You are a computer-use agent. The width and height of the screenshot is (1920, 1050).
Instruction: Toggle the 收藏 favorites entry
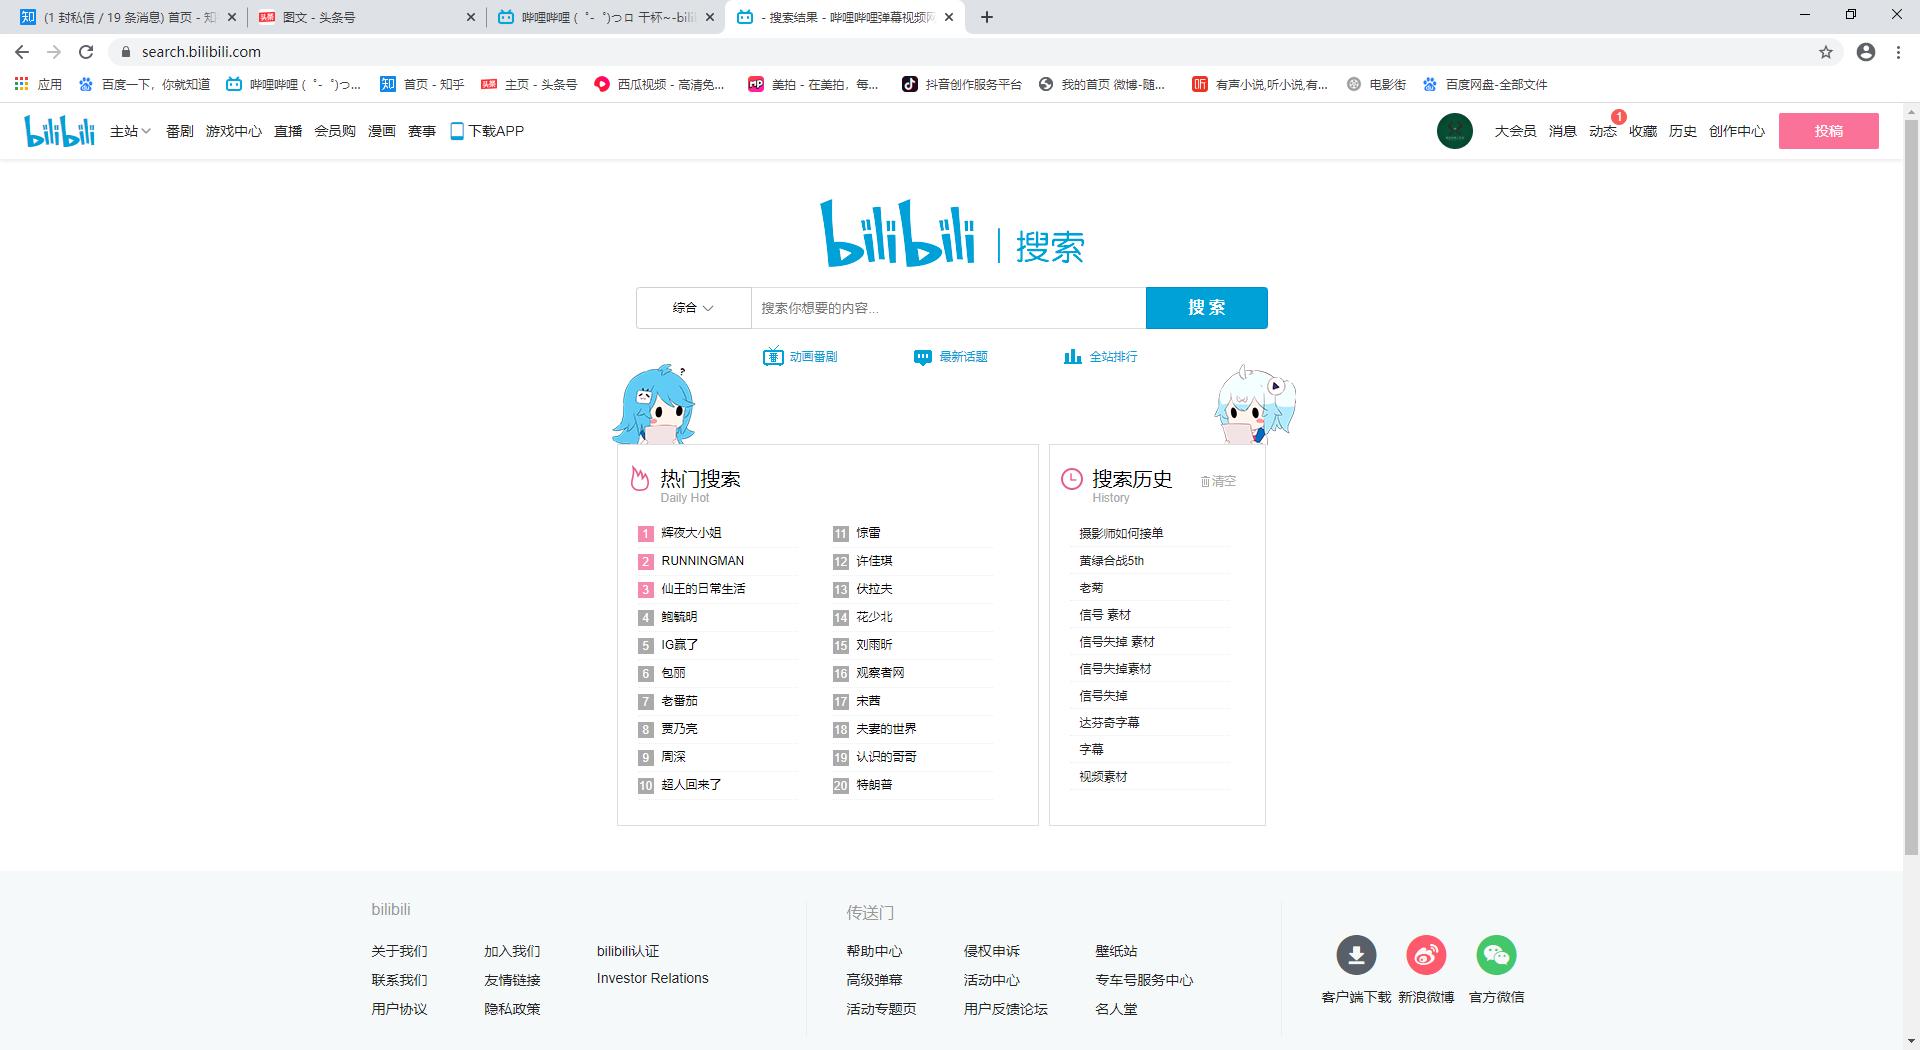point(1643,131)
